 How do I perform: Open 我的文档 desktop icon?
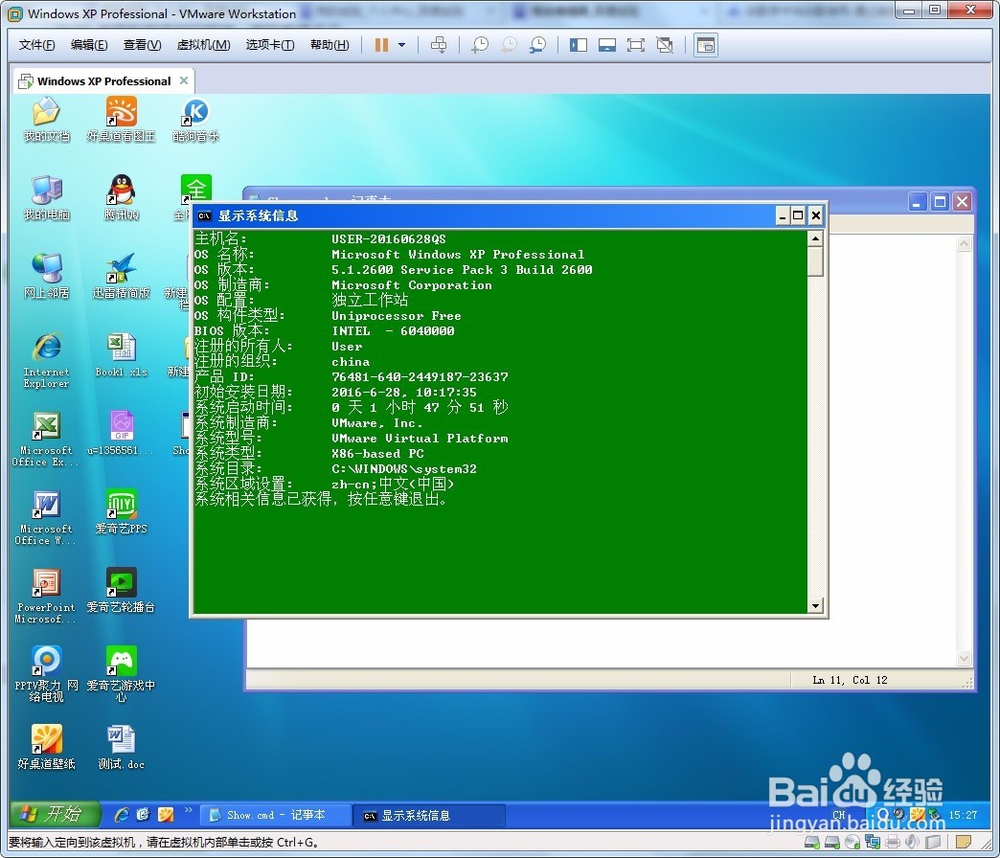point(47,120)
